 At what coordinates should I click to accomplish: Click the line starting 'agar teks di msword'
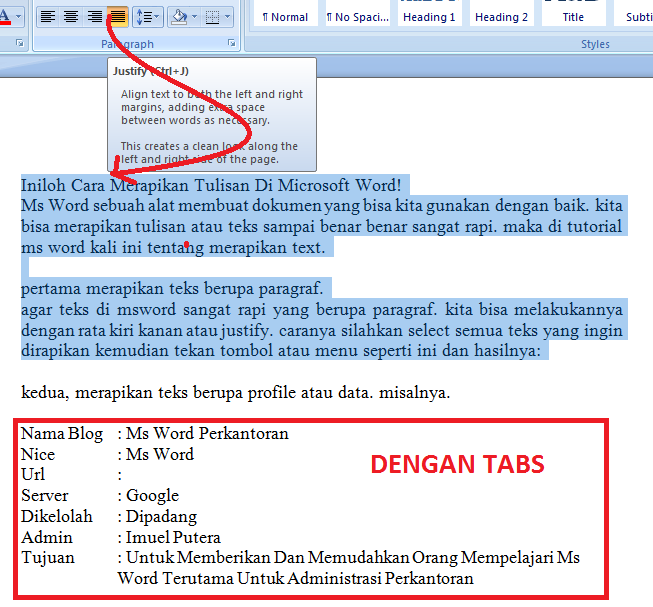point(322,309)
